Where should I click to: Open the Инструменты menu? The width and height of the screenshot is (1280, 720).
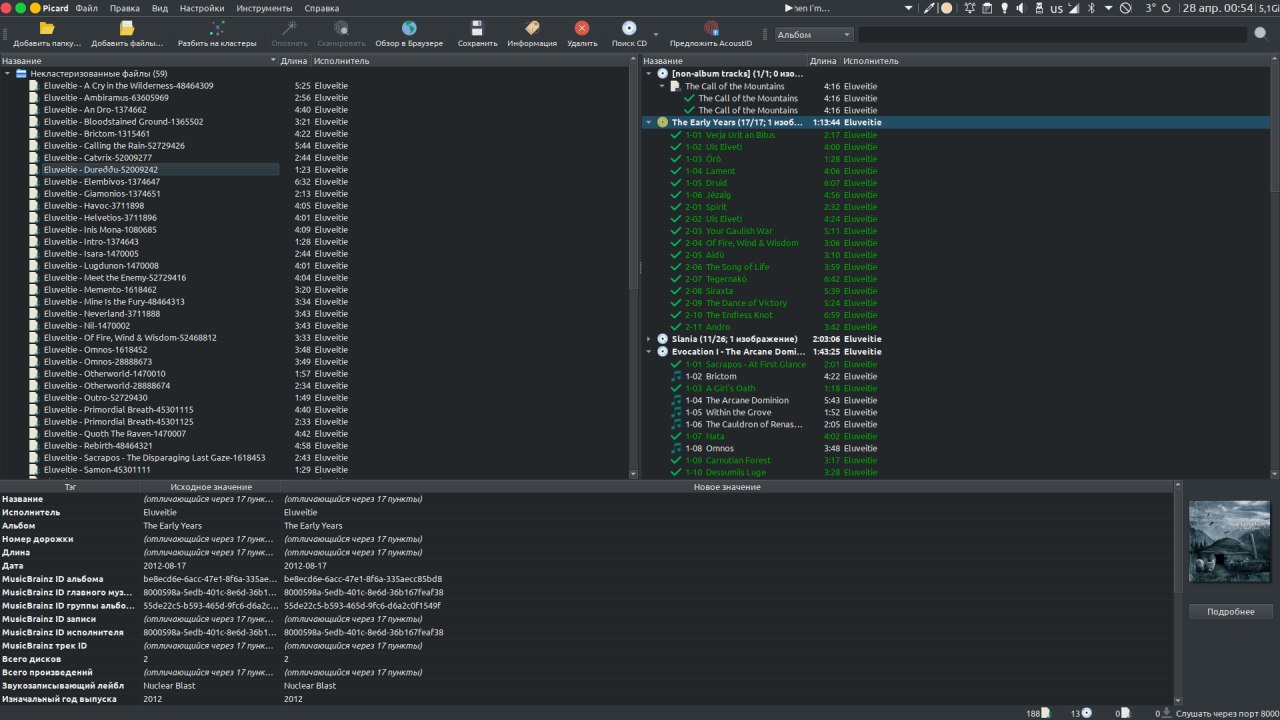tap(265, 8)
